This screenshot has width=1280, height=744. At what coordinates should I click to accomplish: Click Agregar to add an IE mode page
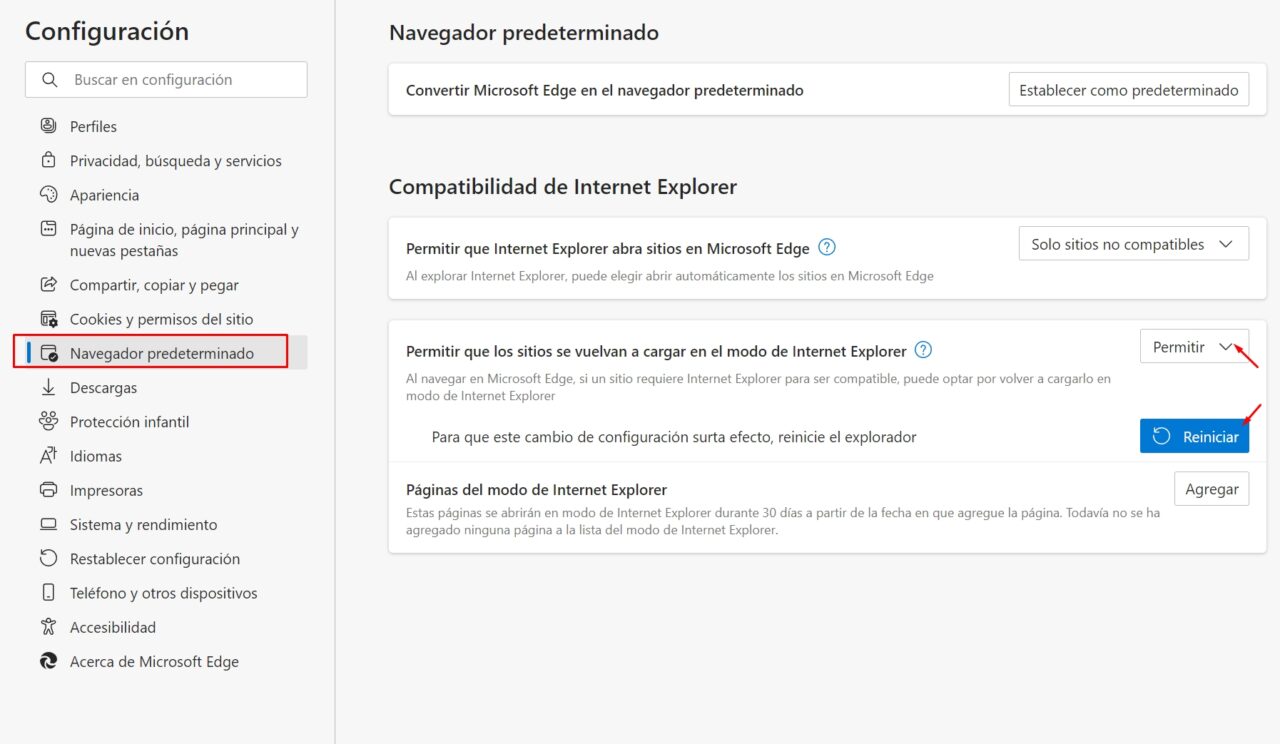point(1212,489)
